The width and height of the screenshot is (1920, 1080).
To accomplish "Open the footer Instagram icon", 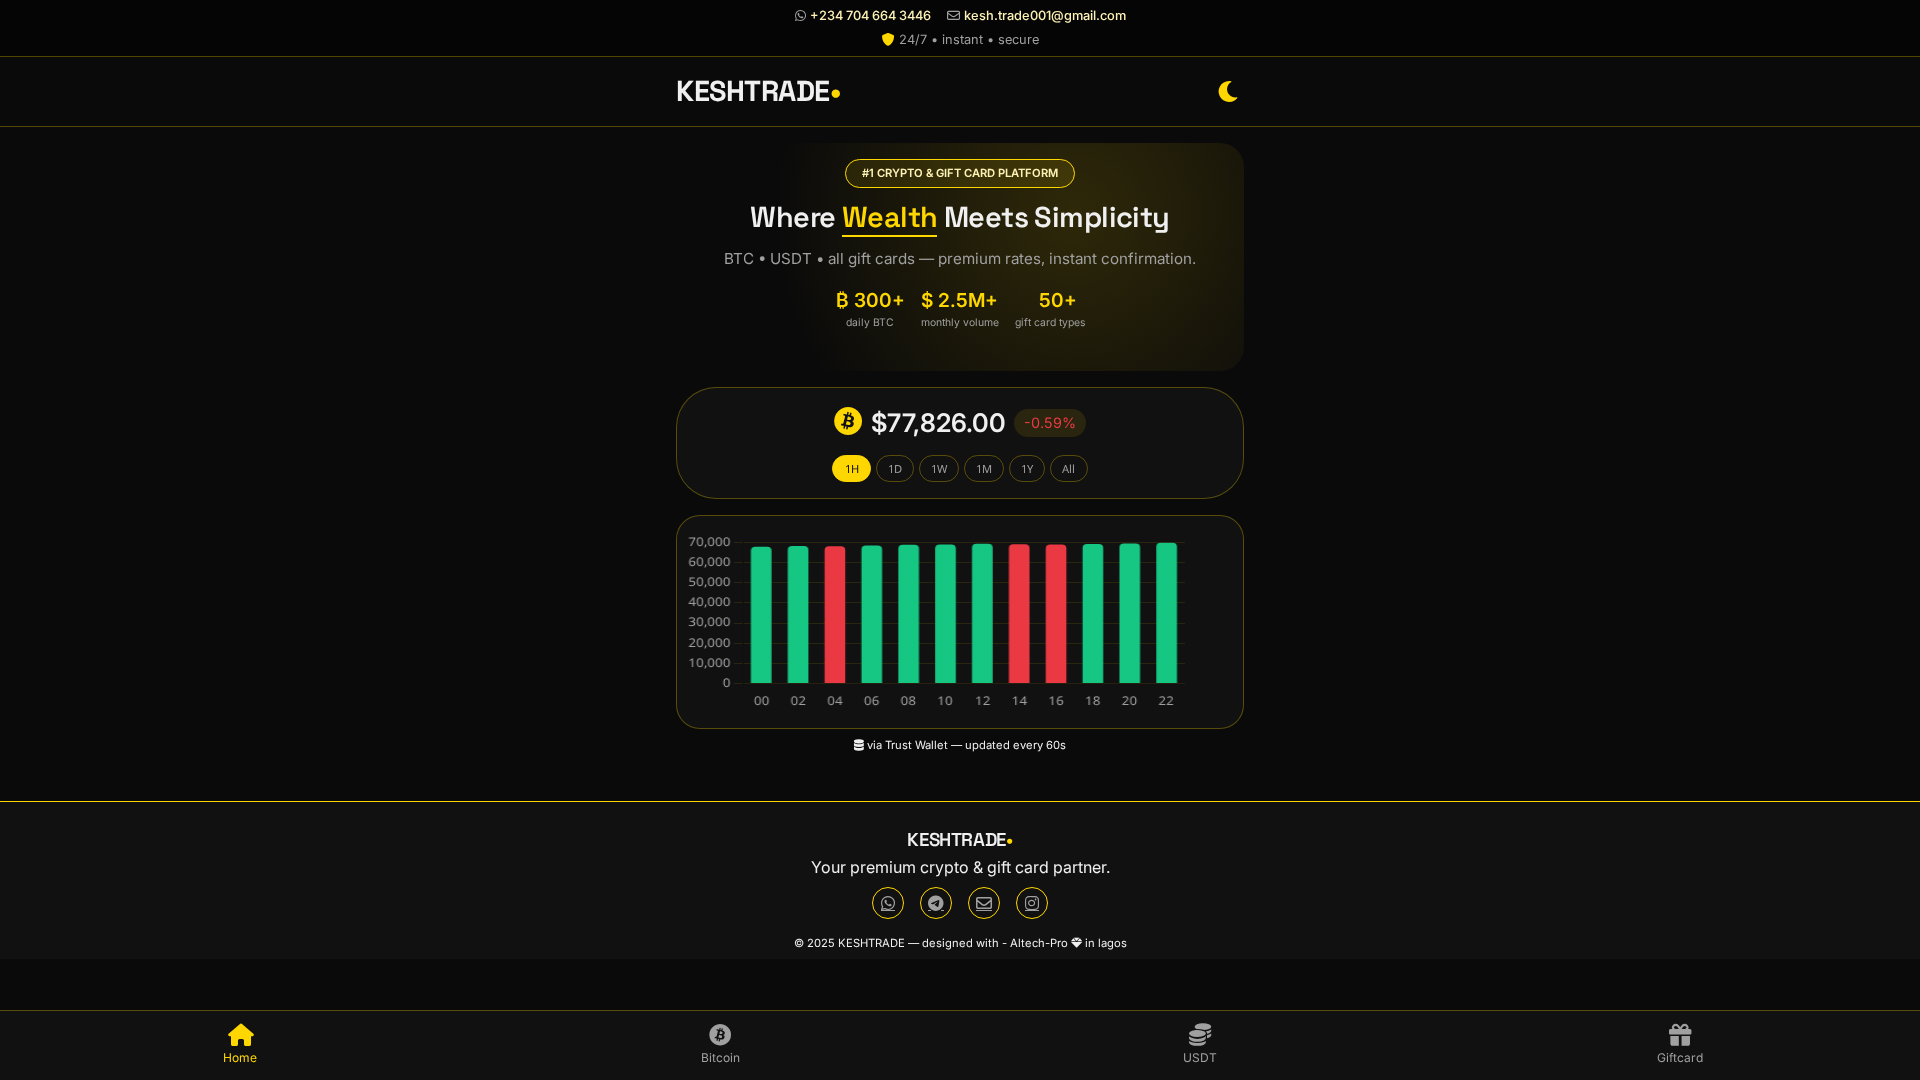I will [x=1032, y=903].
